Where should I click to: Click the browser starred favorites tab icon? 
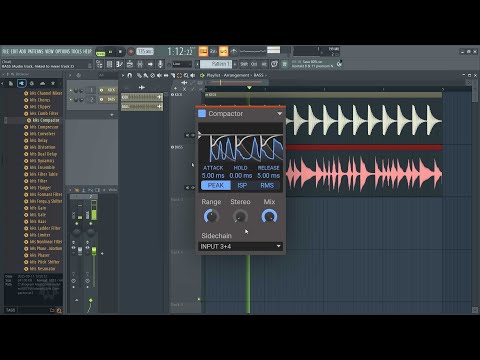53,83
